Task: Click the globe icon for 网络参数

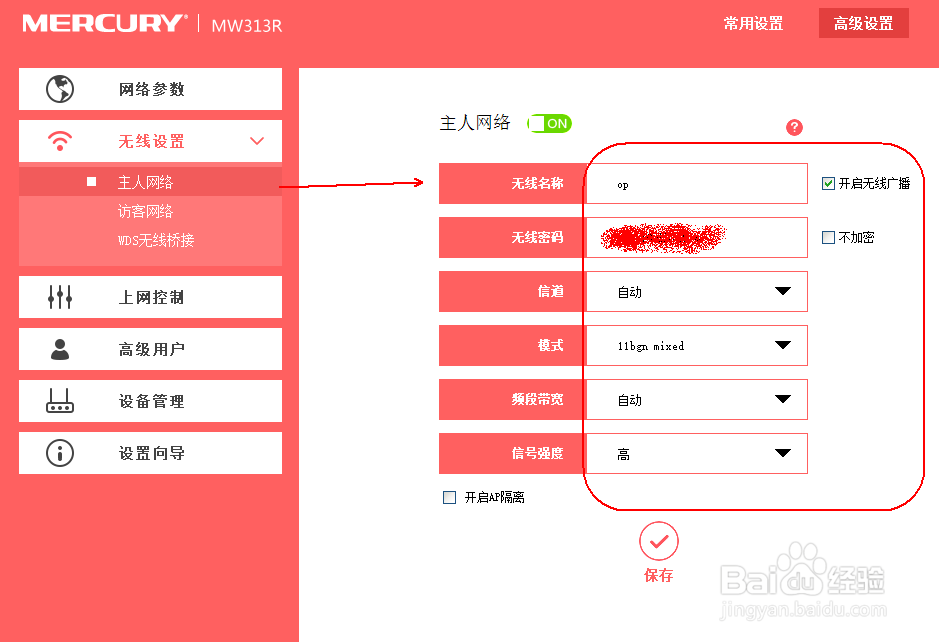Action: [x=60, y=89]
